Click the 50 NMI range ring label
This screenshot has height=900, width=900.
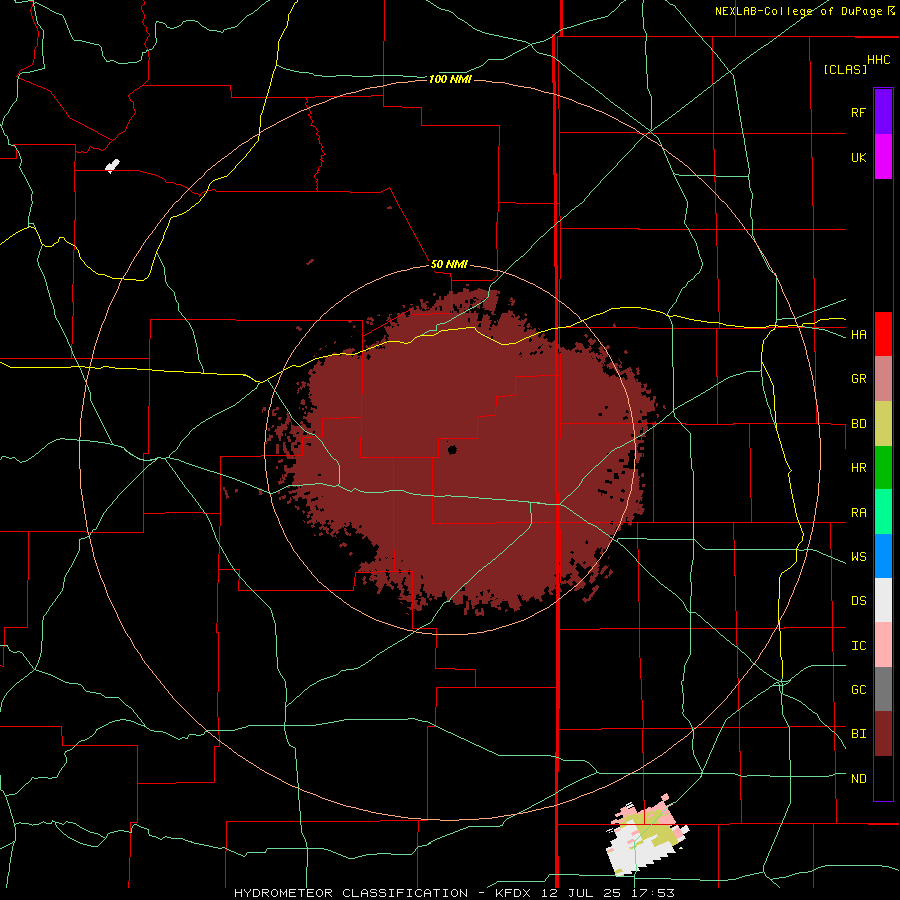click(449, 264)
